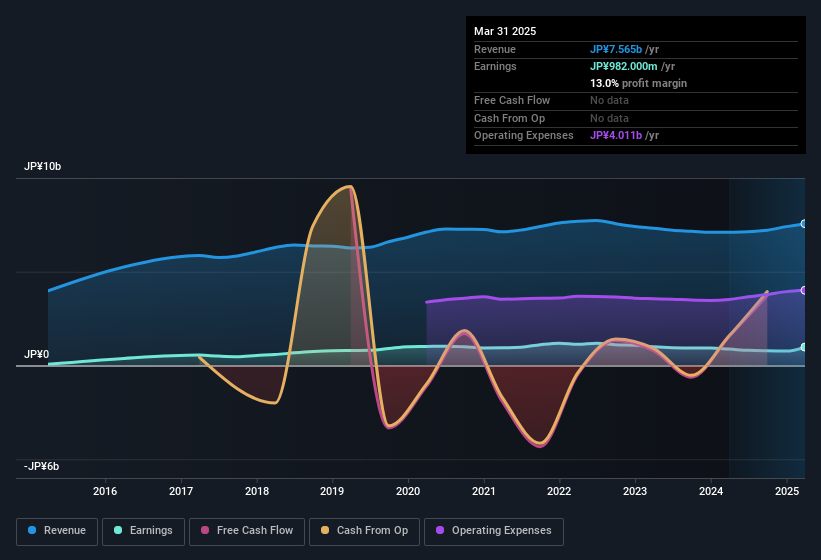
Task: Click the JP¥7.565b revenue value
Action: [616, 49]
